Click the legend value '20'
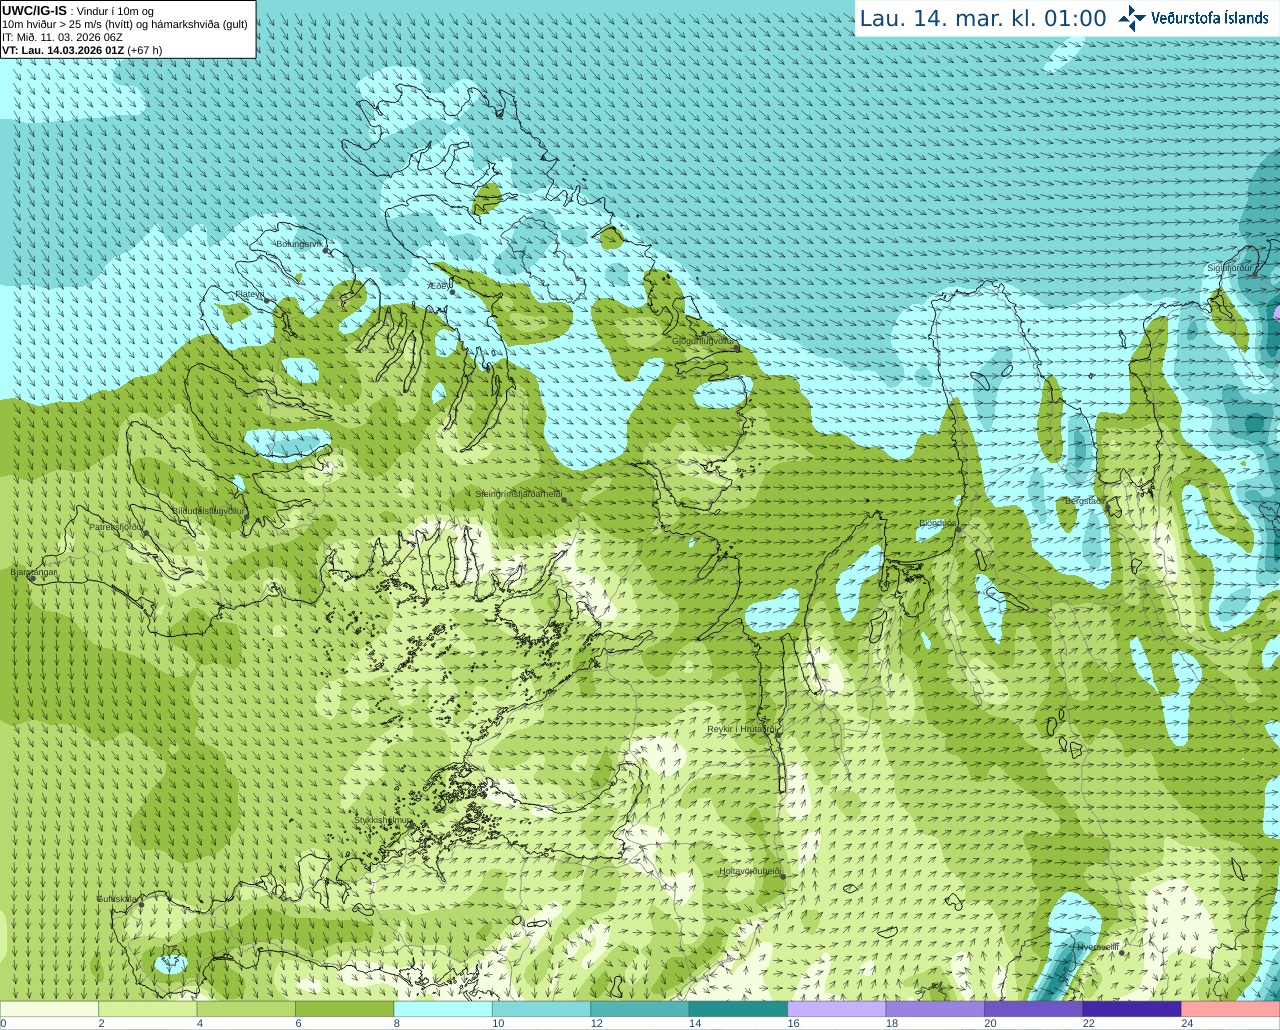The width and height of the screenshot is (1280, 1030). [x=990, y=1023]
